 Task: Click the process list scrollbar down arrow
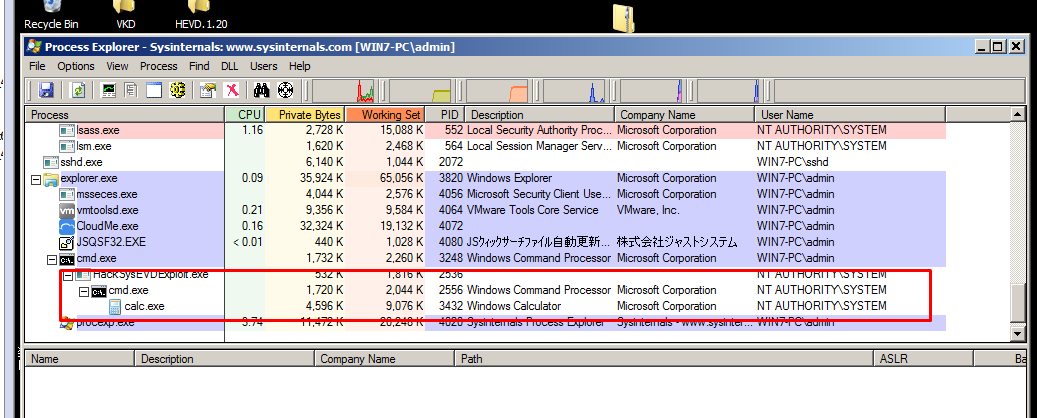point(1018,334)
